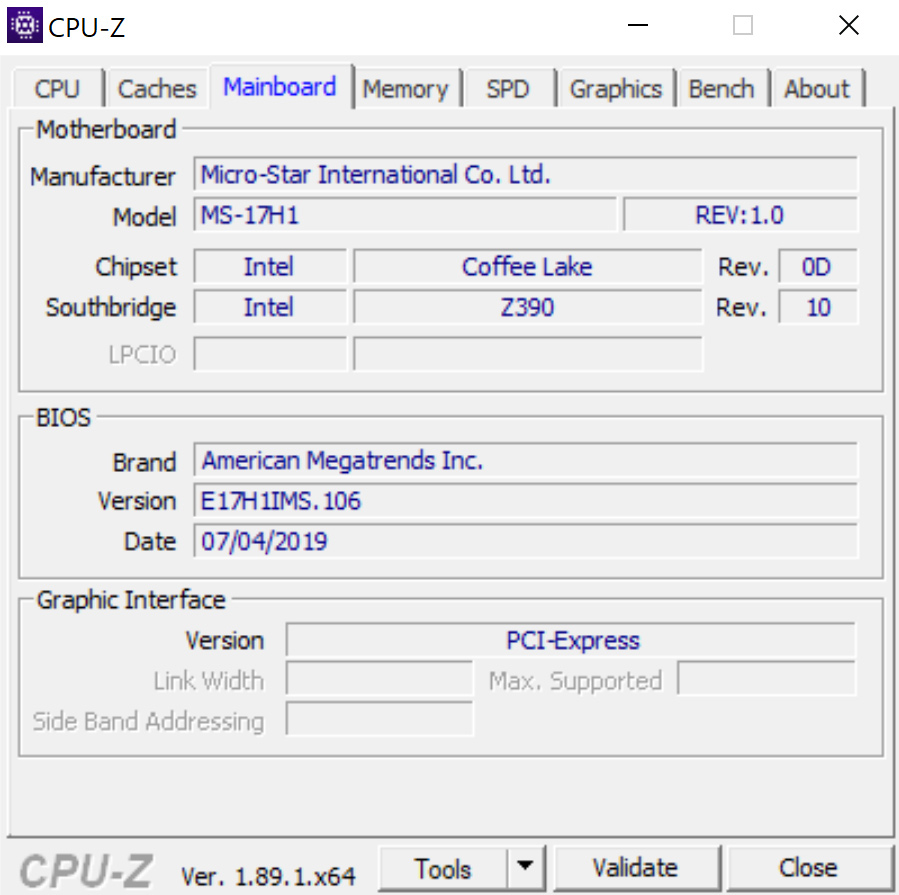Click the CPU-Z app icon in title bar
This screenshot has width=899, height=895.
tap(24, 25)
